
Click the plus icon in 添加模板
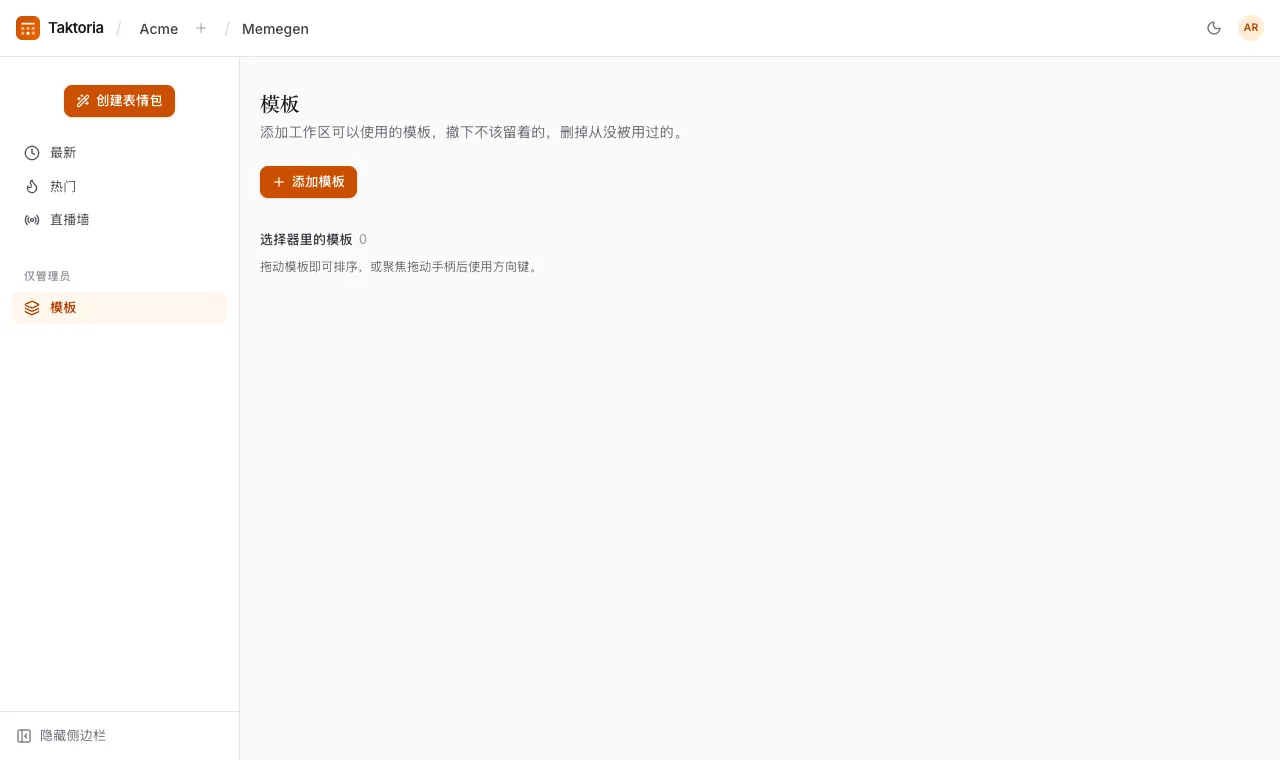pos(279,182)
